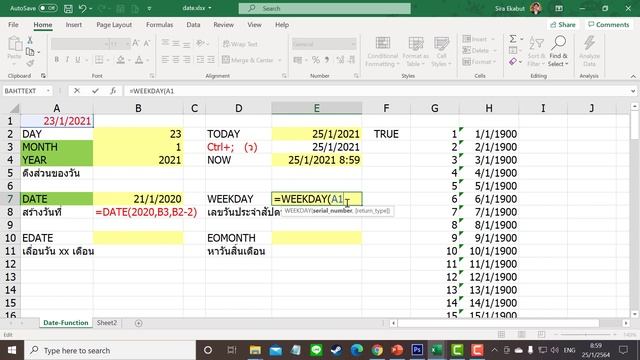Open the Name Box dropdown arrow
The width and height of the screenshot is (640, 360).
(x=48, y=91)
